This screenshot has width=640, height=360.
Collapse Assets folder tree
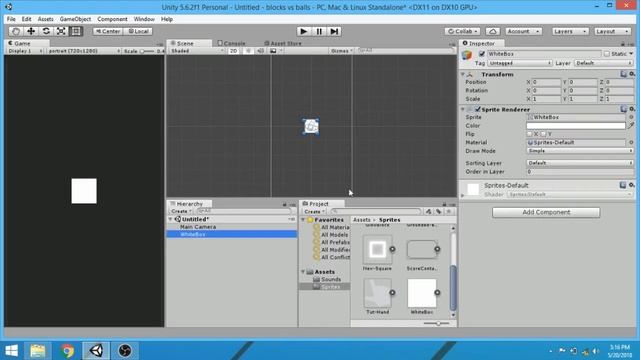pos(303,272)
